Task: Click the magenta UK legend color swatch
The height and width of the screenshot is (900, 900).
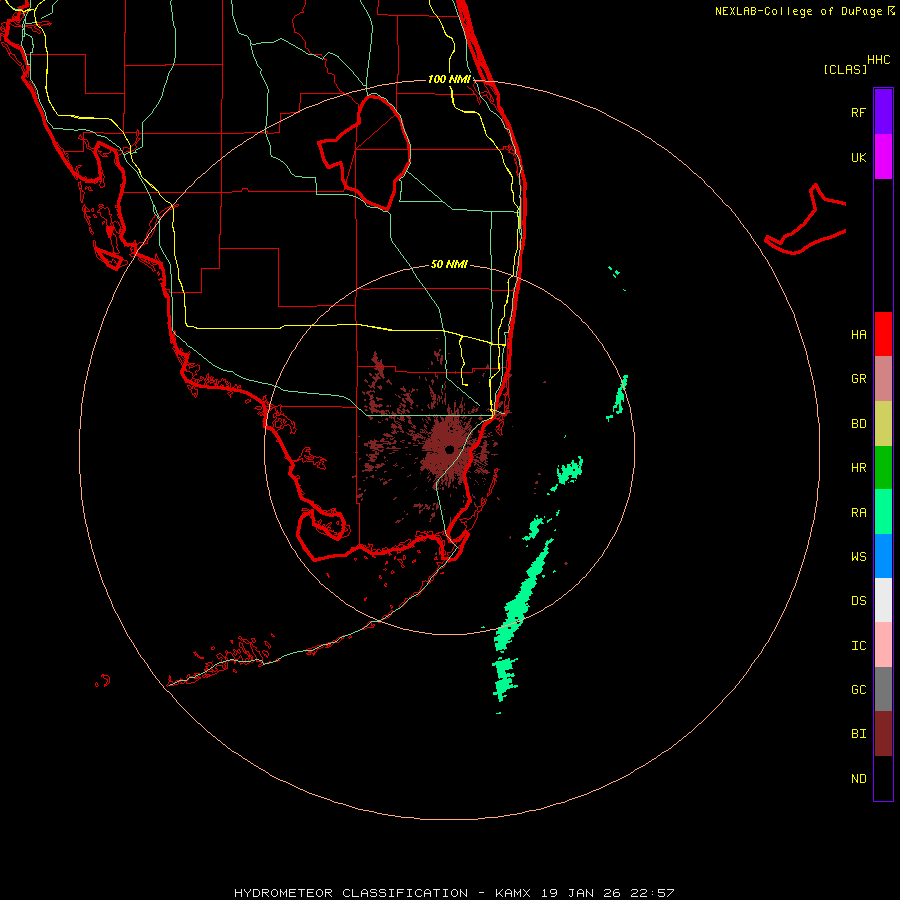Action: click(883, 157)
